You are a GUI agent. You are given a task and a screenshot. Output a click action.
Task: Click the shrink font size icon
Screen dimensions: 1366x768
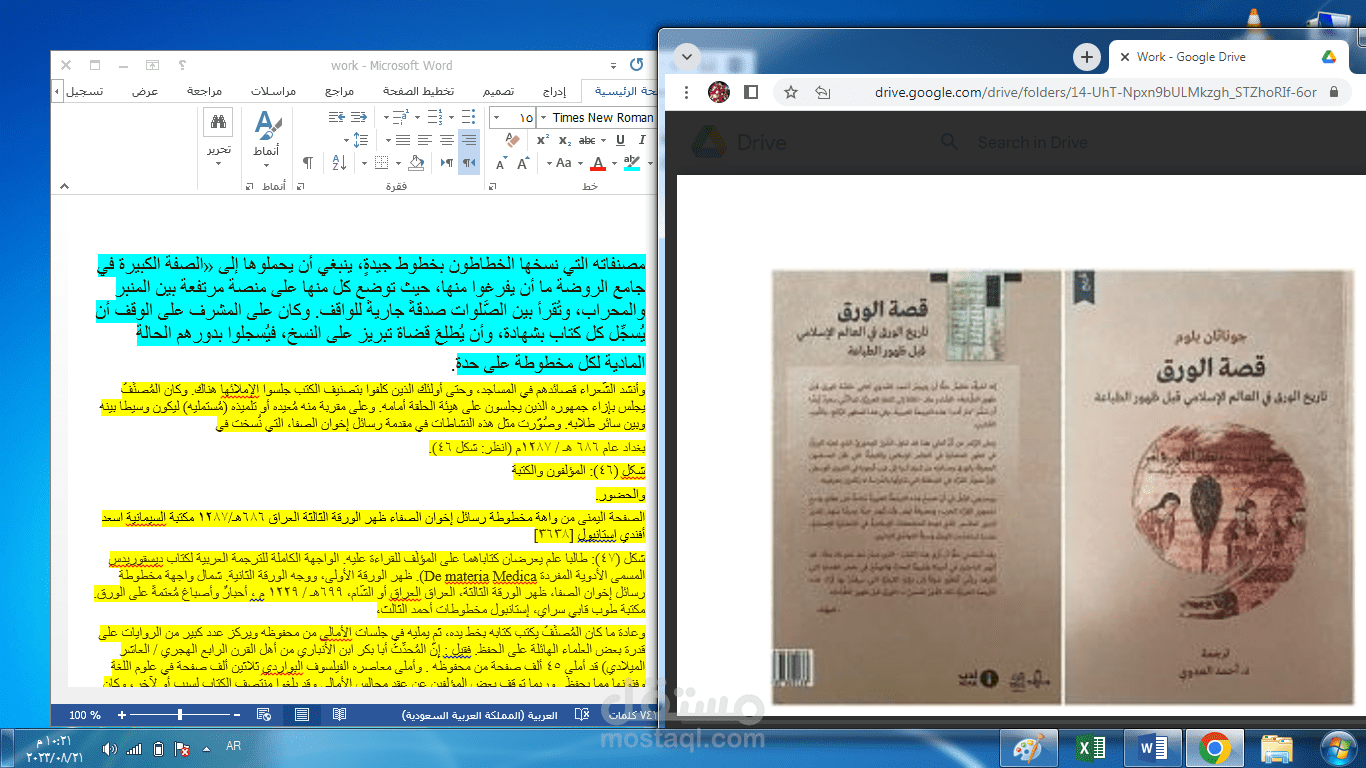point(501,163)
